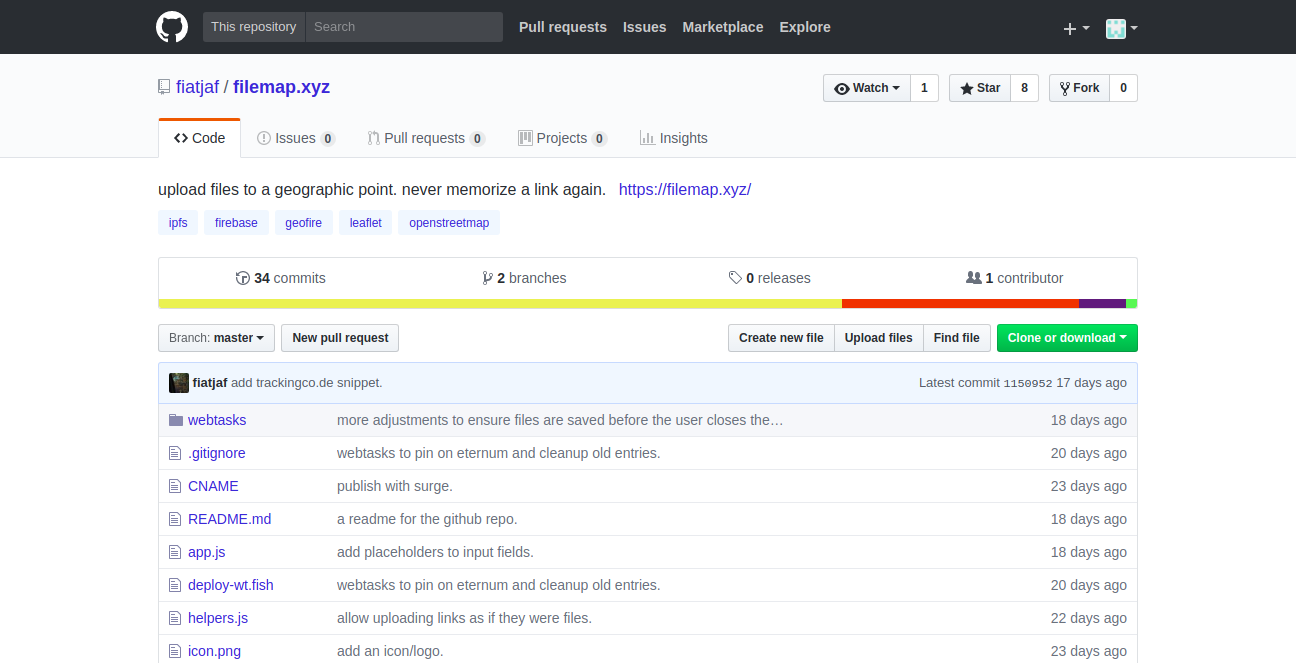The image size is (1296, 663).
Task: Click New pull request button
Action: point(340,338)
